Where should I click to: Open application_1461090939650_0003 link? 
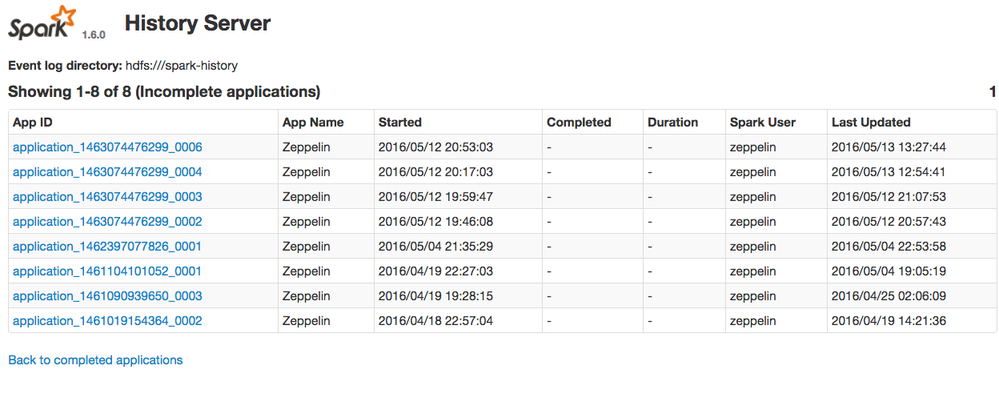[107, 296]
